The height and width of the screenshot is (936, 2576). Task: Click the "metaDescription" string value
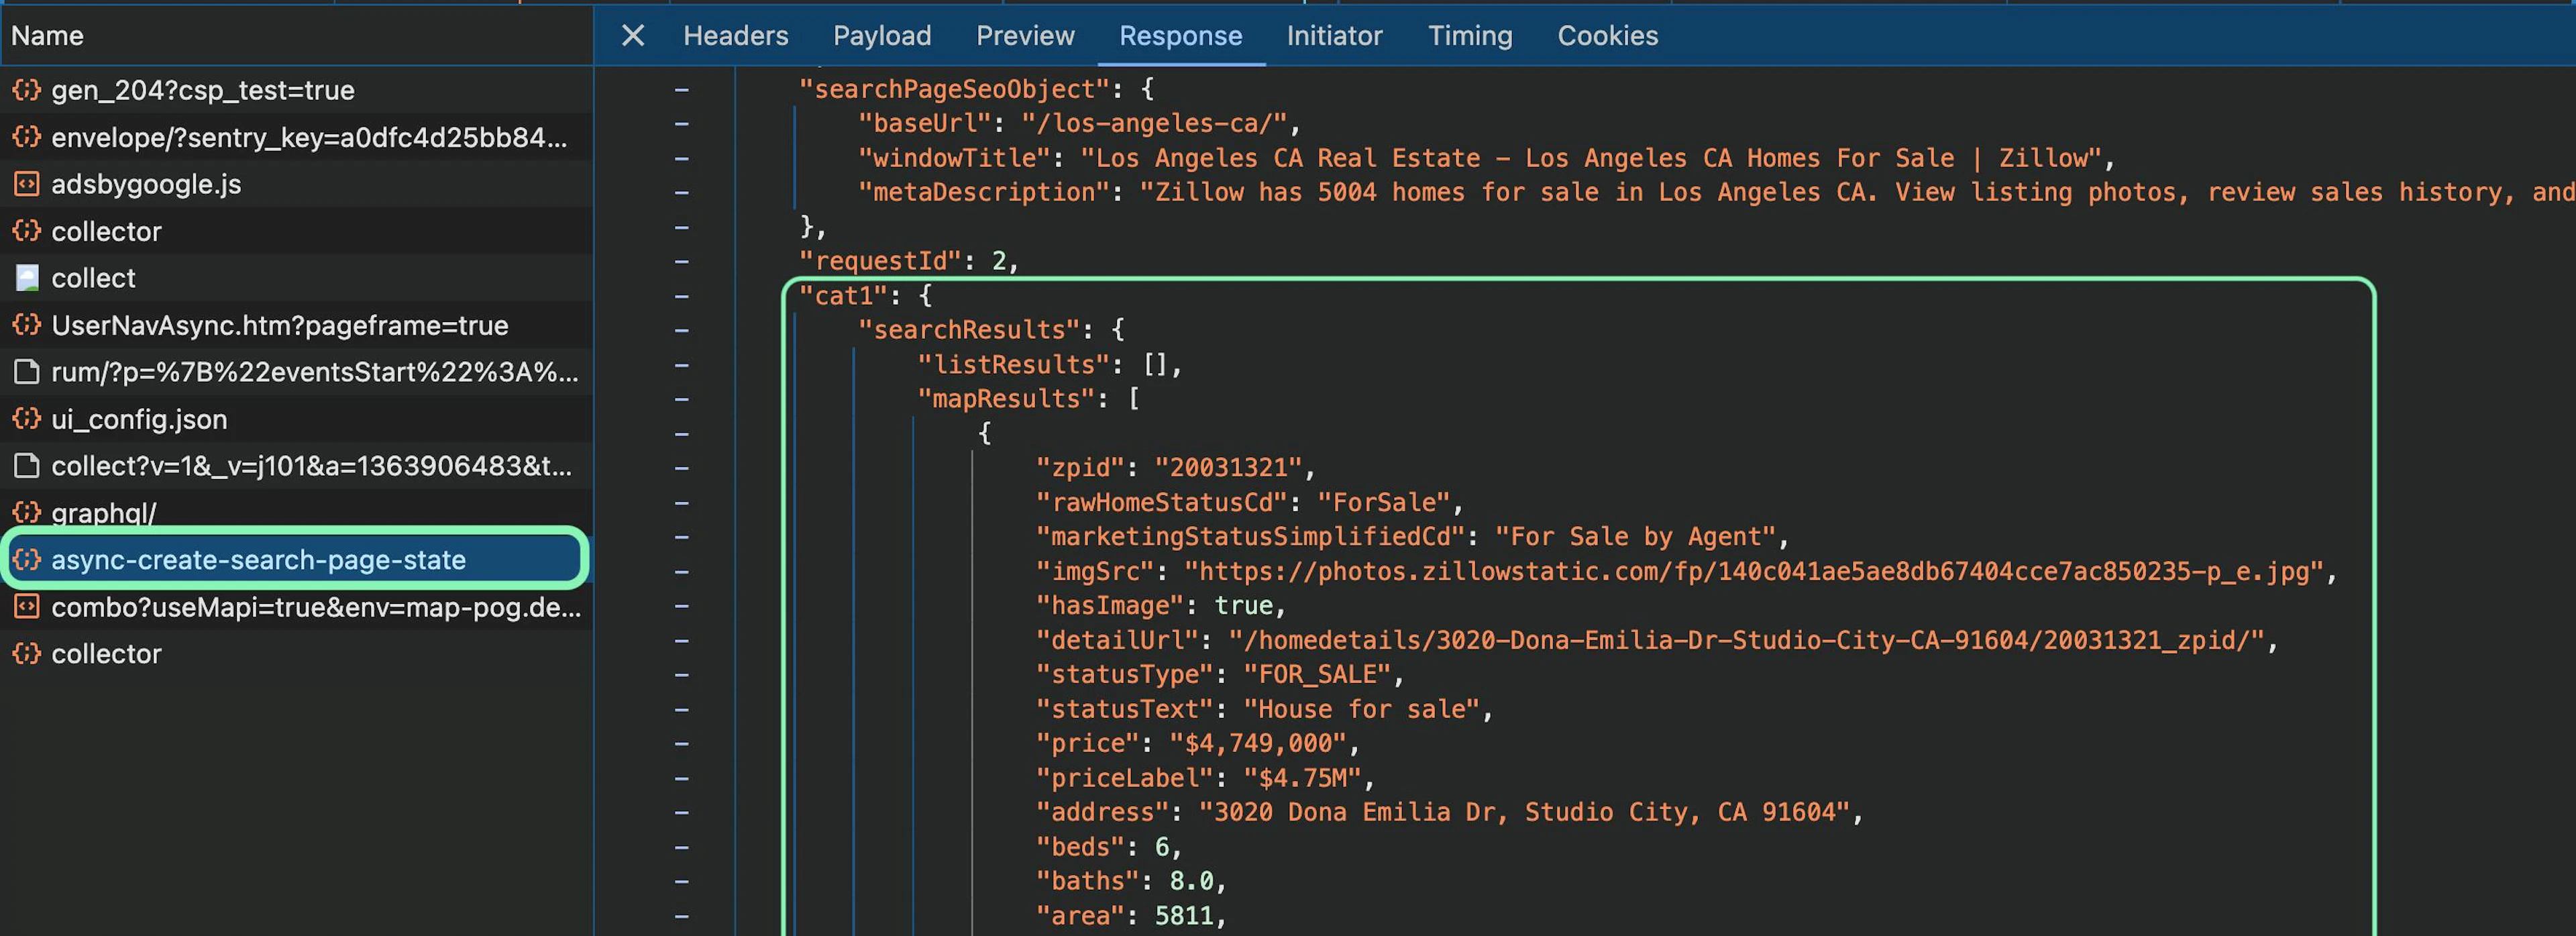pyautogui.click(x=1857, y=192)
